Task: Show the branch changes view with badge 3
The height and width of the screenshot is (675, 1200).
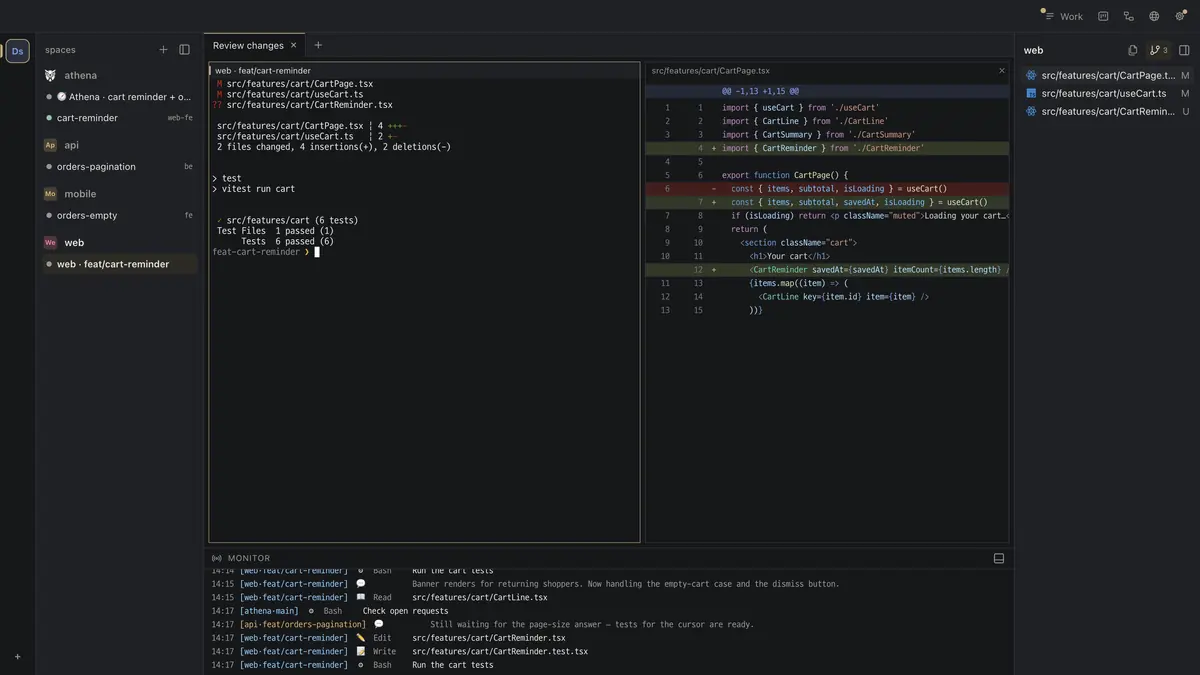Action: [x=1158, y=50]
